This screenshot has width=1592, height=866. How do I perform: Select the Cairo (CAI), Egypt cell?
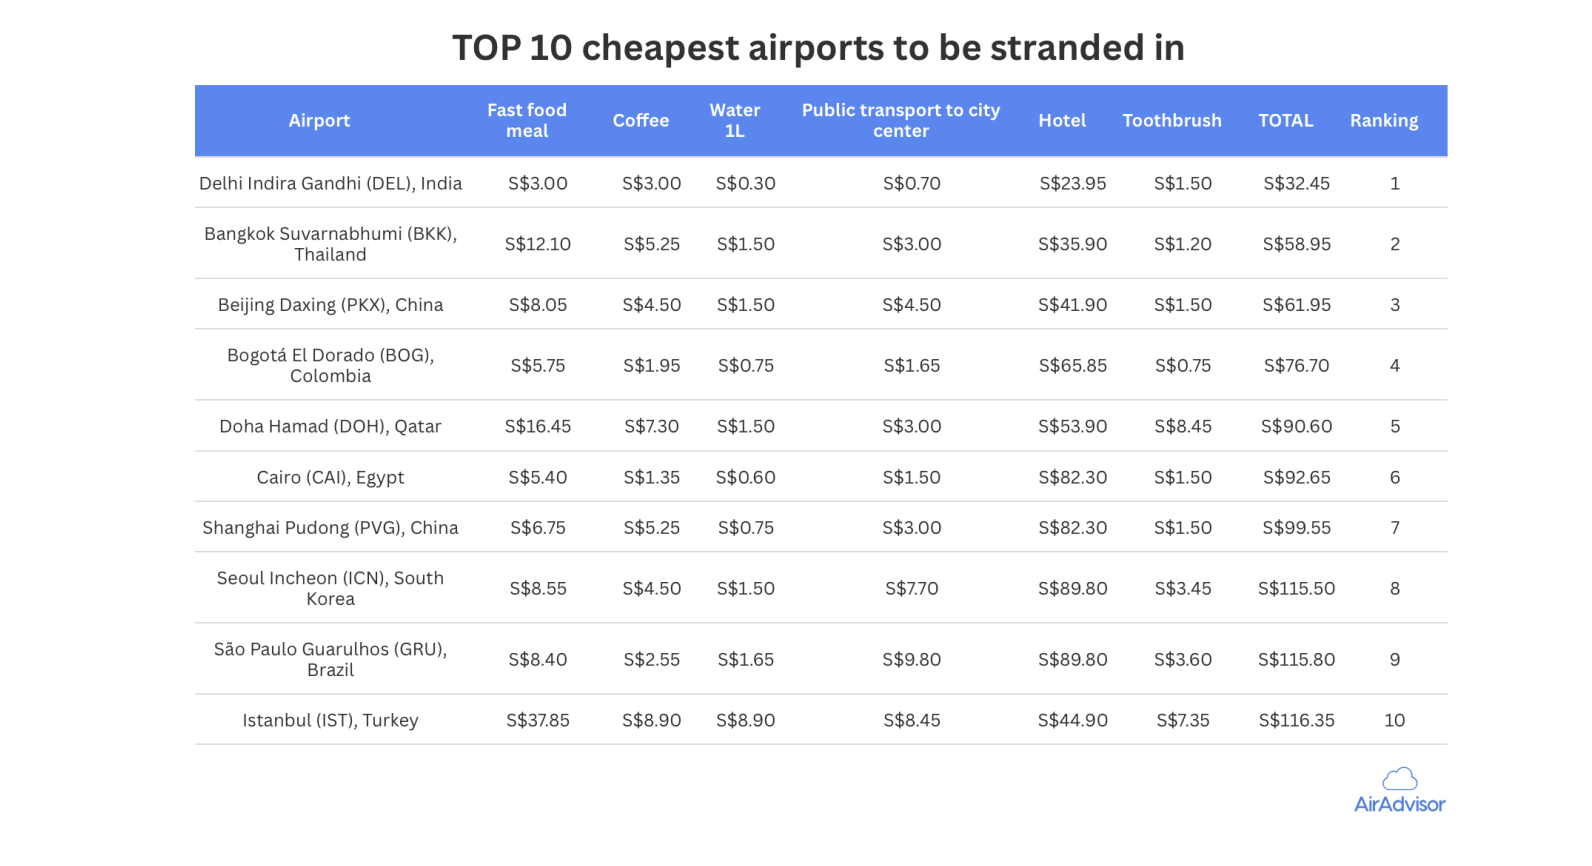(x=330, y=477)
